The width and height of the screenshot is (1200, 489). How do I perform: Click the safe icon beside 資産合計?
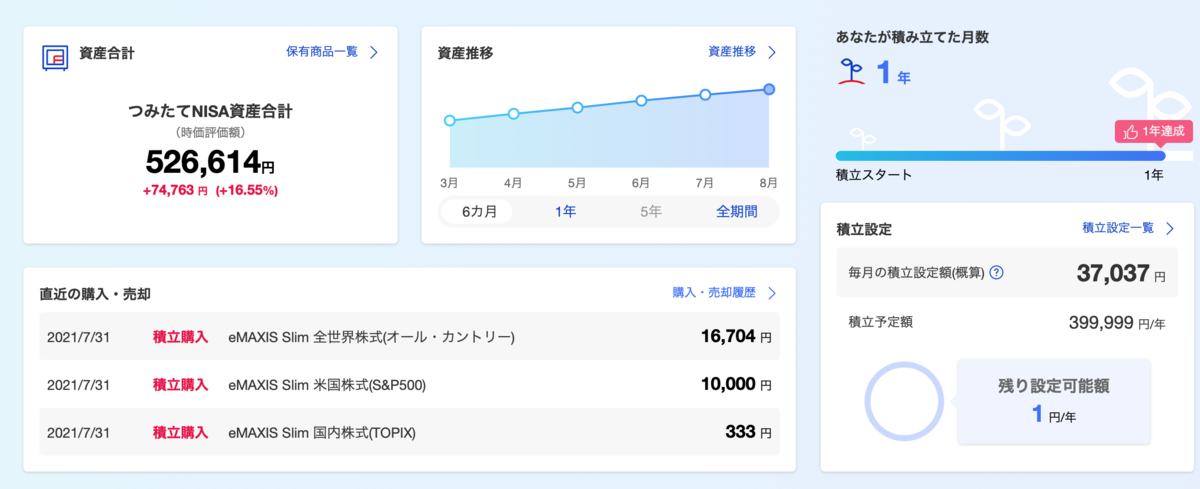[x=54, y=57]
